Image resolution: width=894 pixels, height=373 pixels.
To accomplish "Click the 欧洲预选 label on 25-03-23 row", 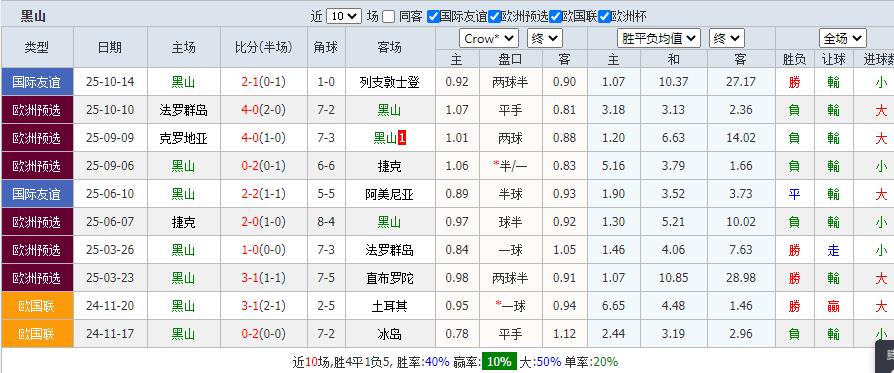I will pos(37,277).
